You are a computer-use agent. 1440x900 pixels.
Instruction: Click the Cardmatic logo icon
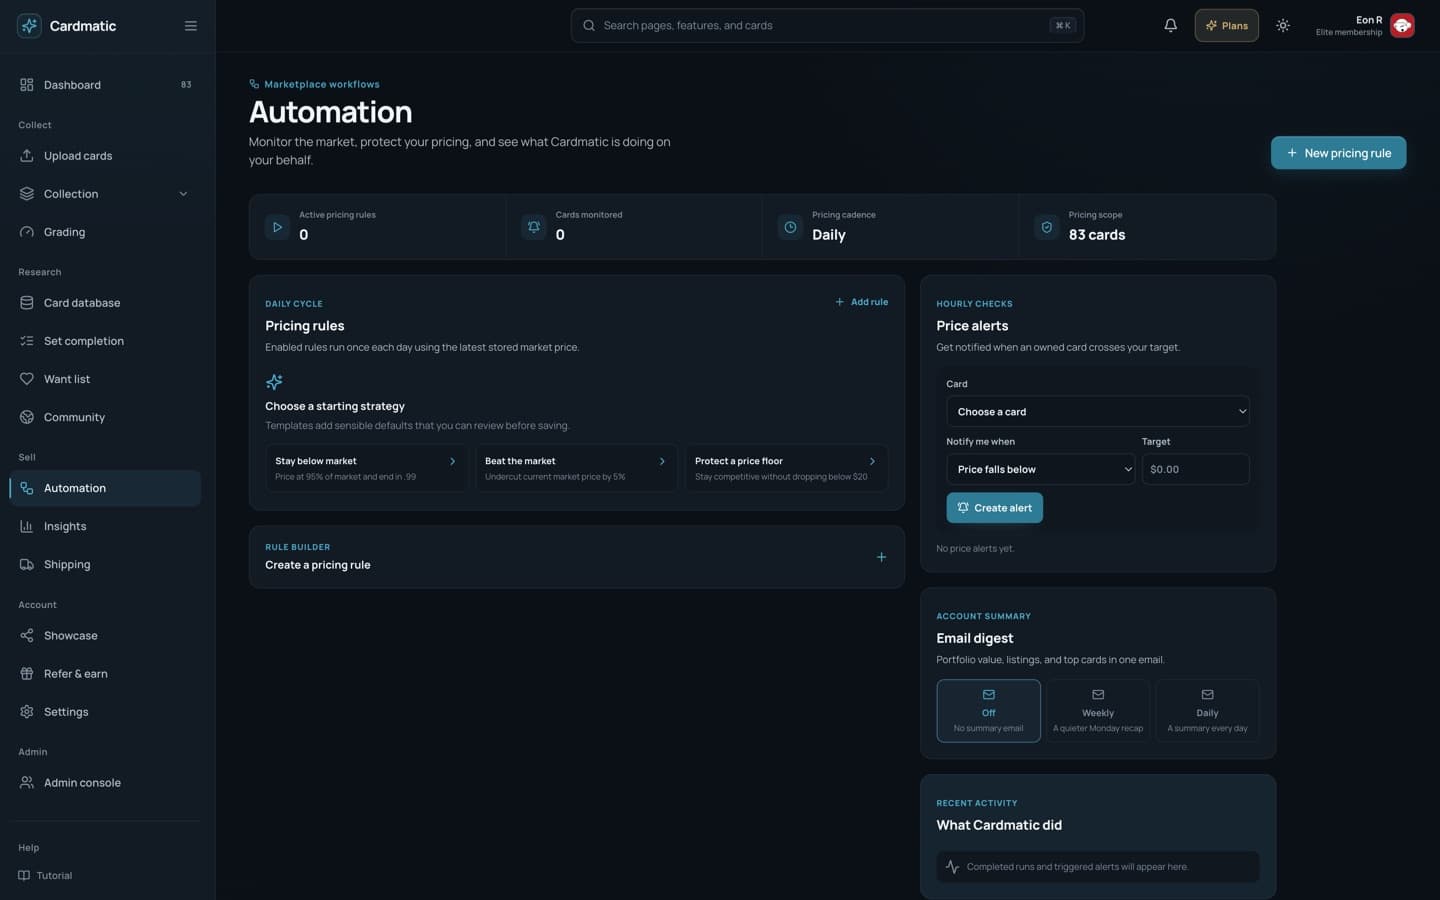(29, 26)
